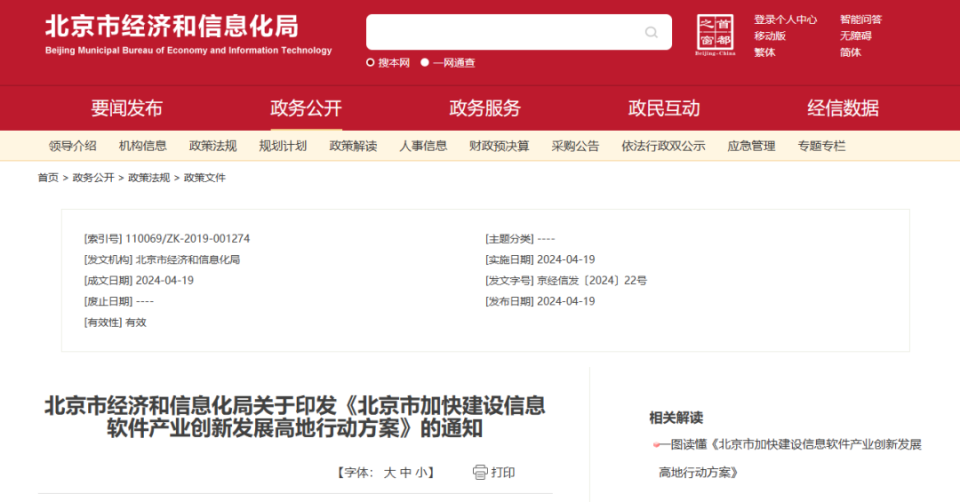This screenshot has height=502, width=960.
Task: Go to 经信数据 section
Action: [x=843, y=108]
